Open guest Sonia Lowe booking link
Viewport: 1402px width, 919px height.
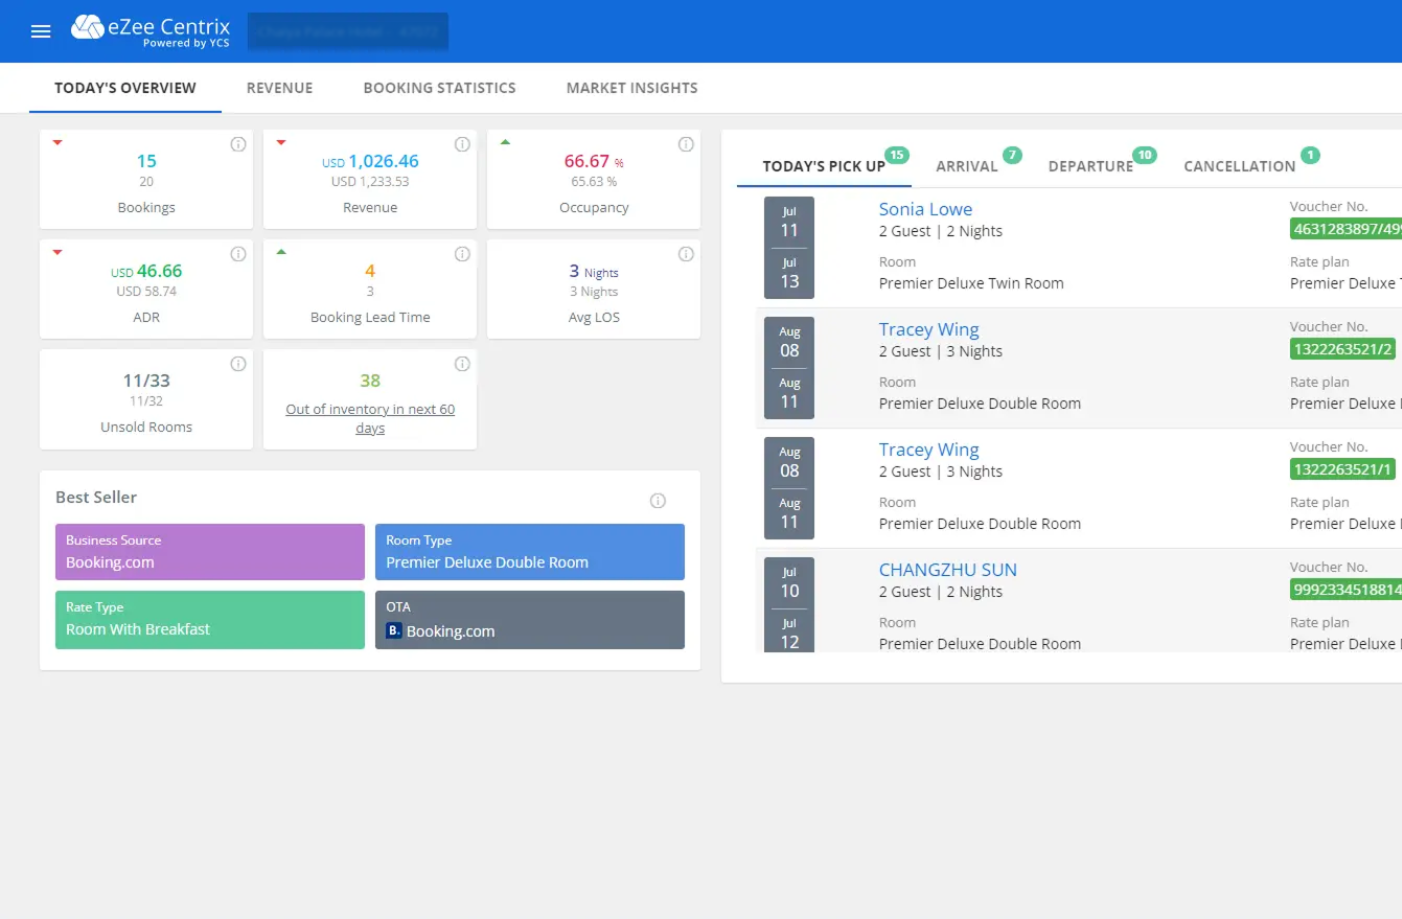925,210
